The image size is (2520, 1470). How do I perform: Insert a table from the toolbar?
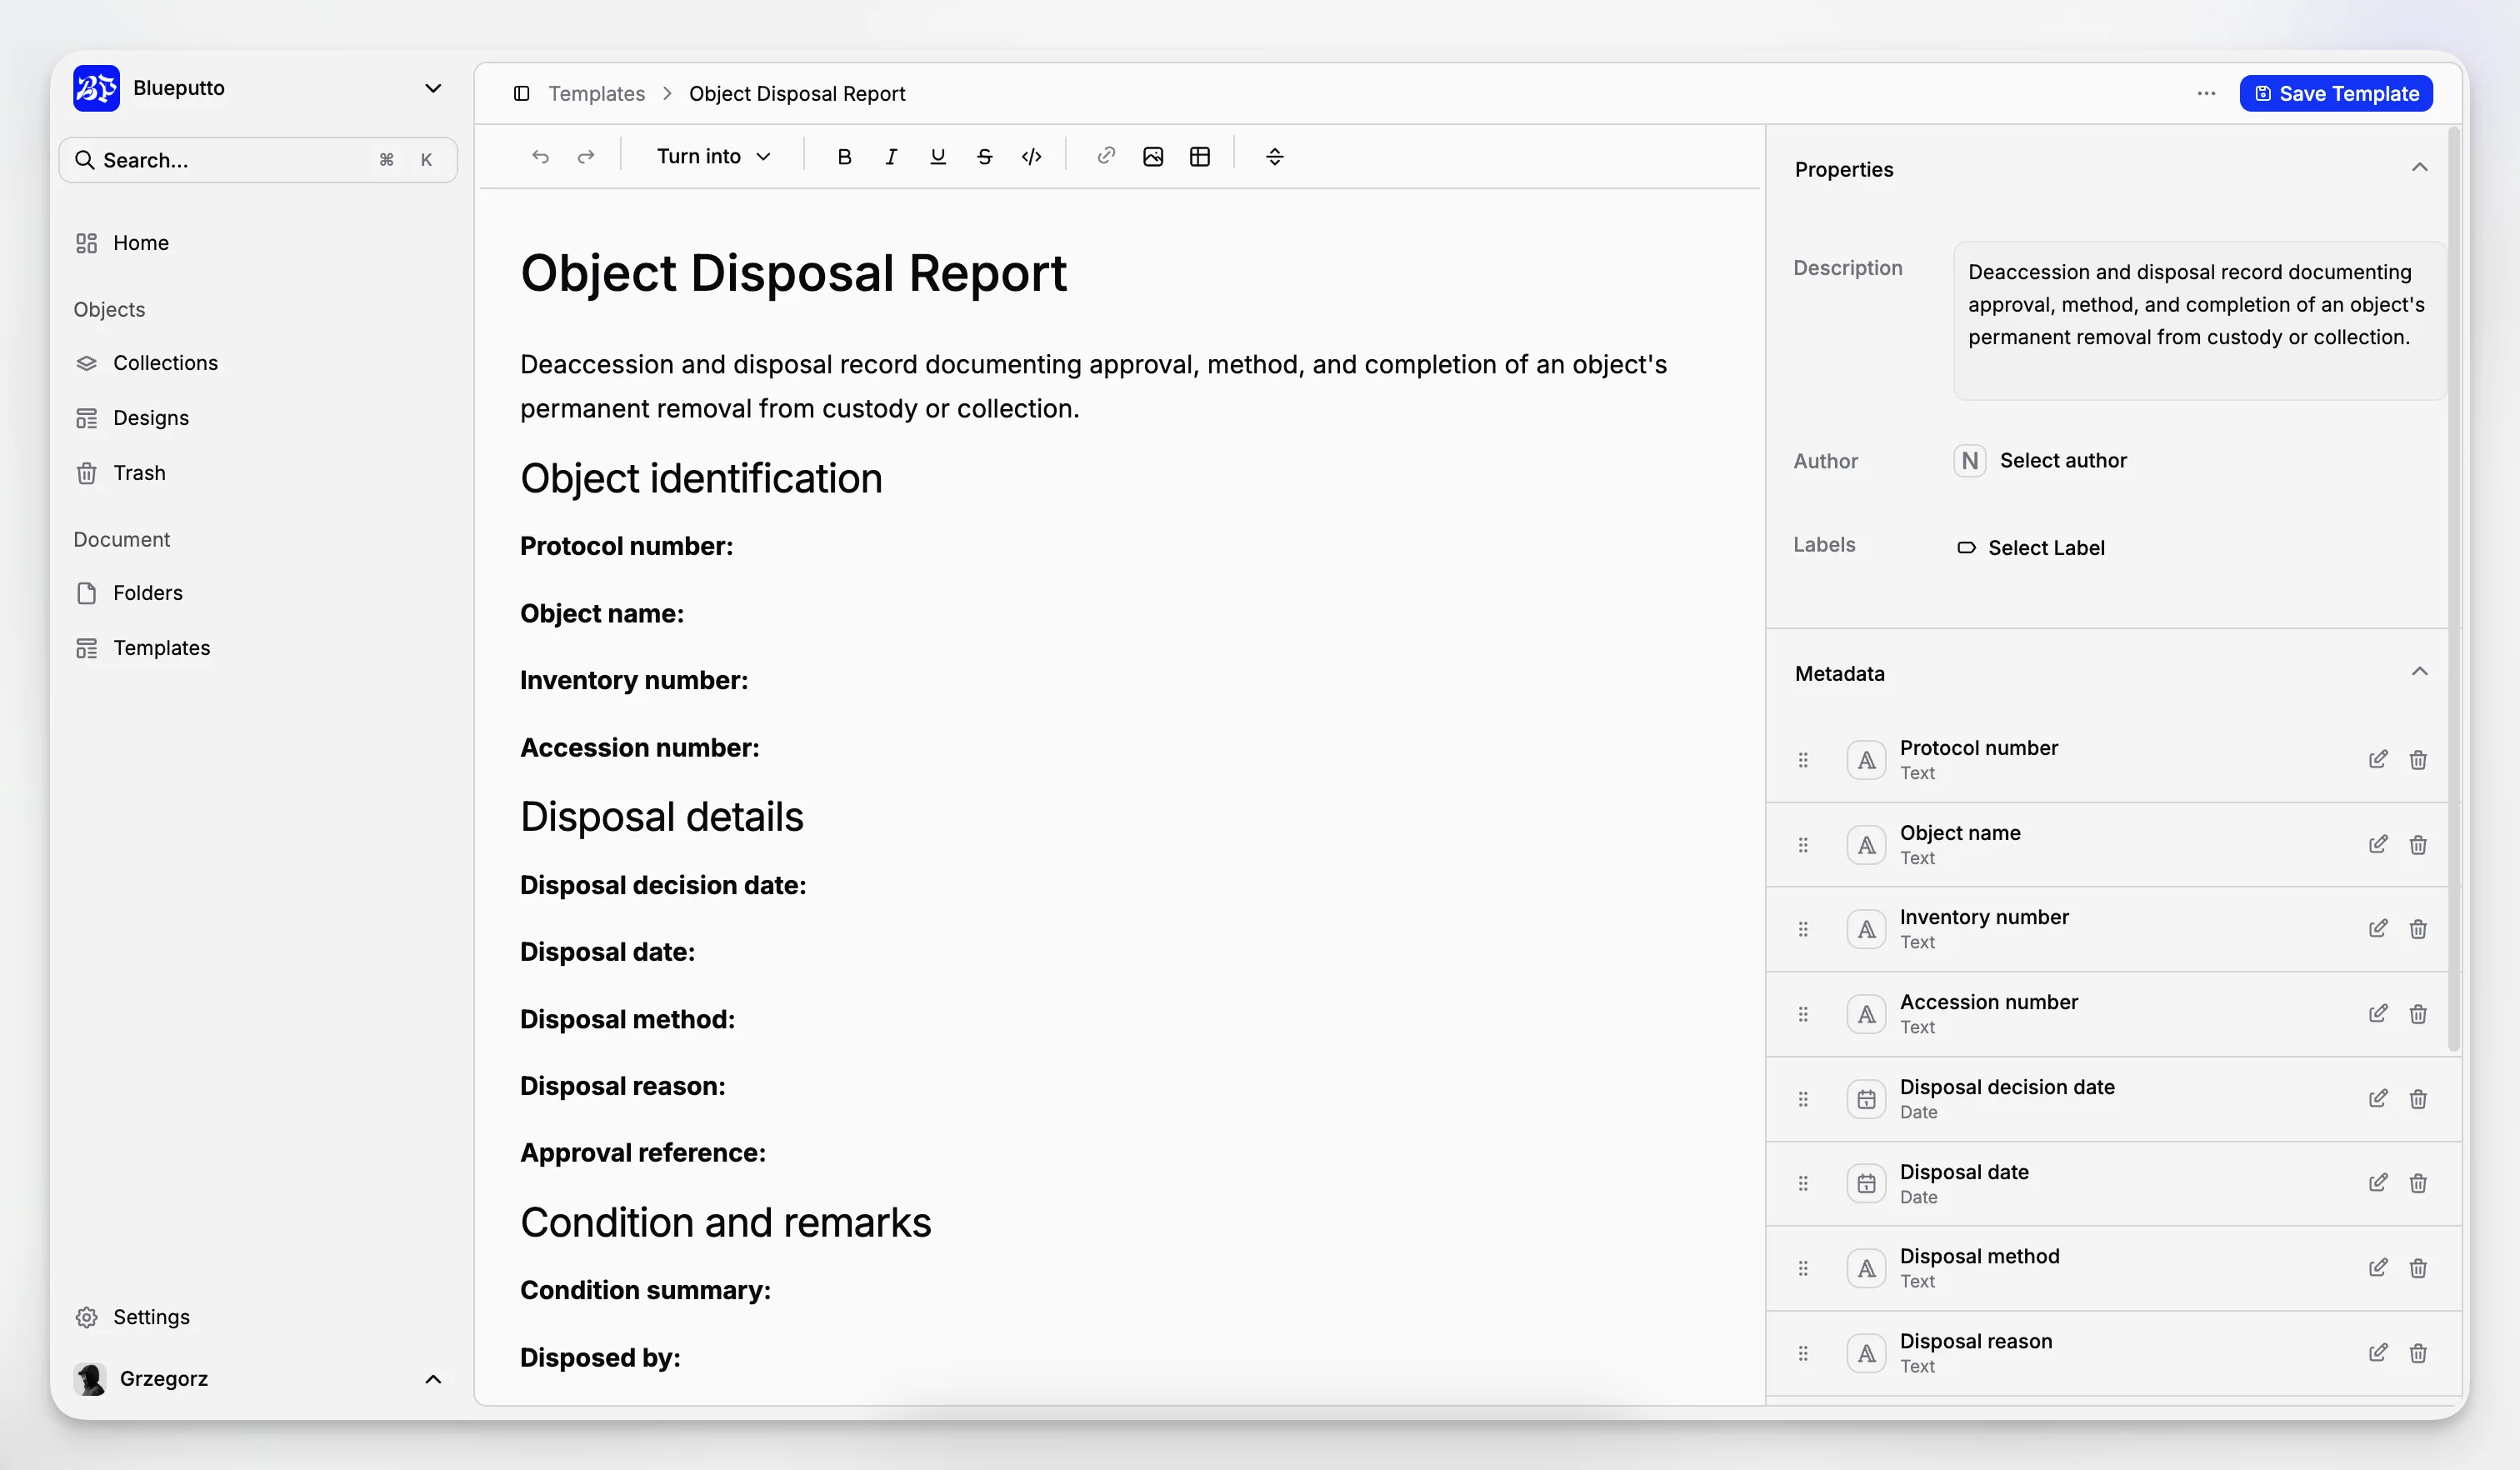(x=1200, y=157)
